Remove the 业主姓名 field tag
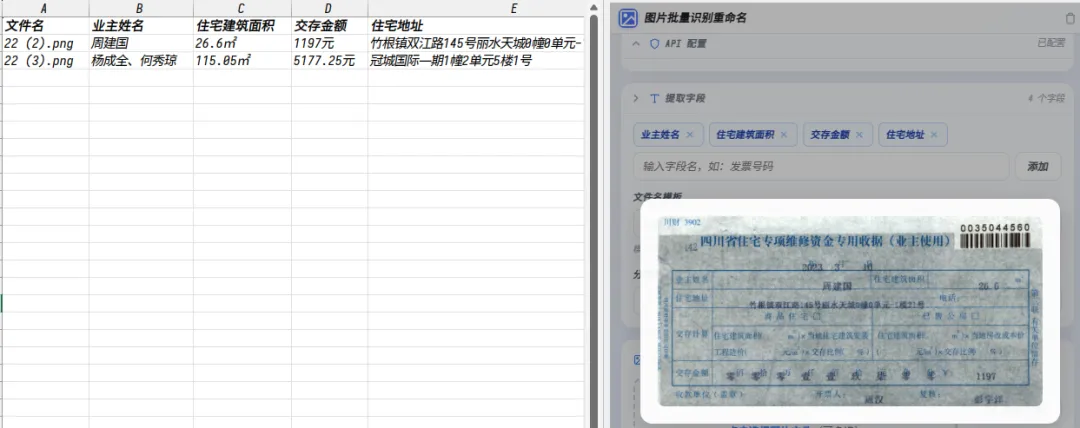The image size is (1080, 428). pyautogui.click(x=689, y=134)
